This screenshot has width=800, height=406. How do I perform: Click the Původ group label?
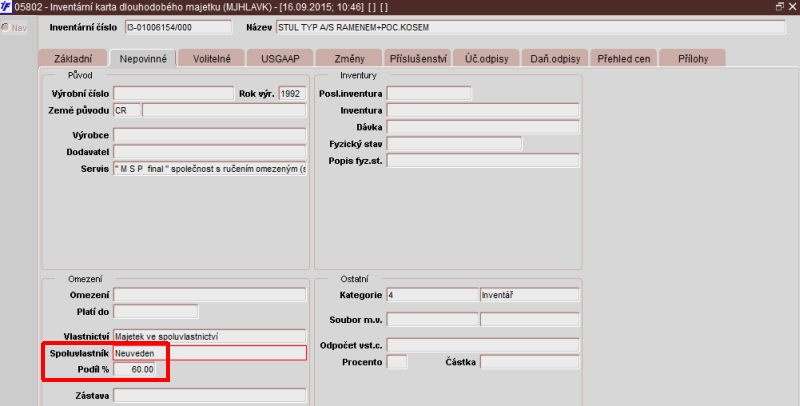[80, 75]
